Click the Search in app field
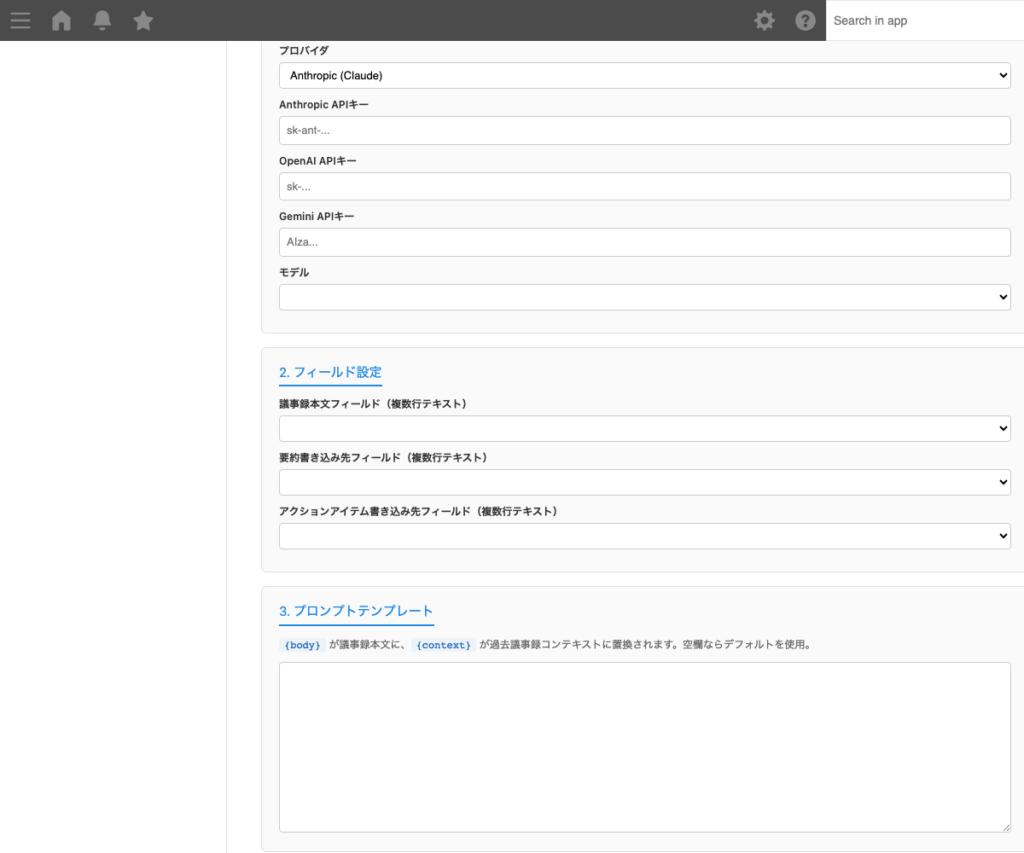Screen dimensions: 1024x853 pyautogui.click(x=920, y=20)
